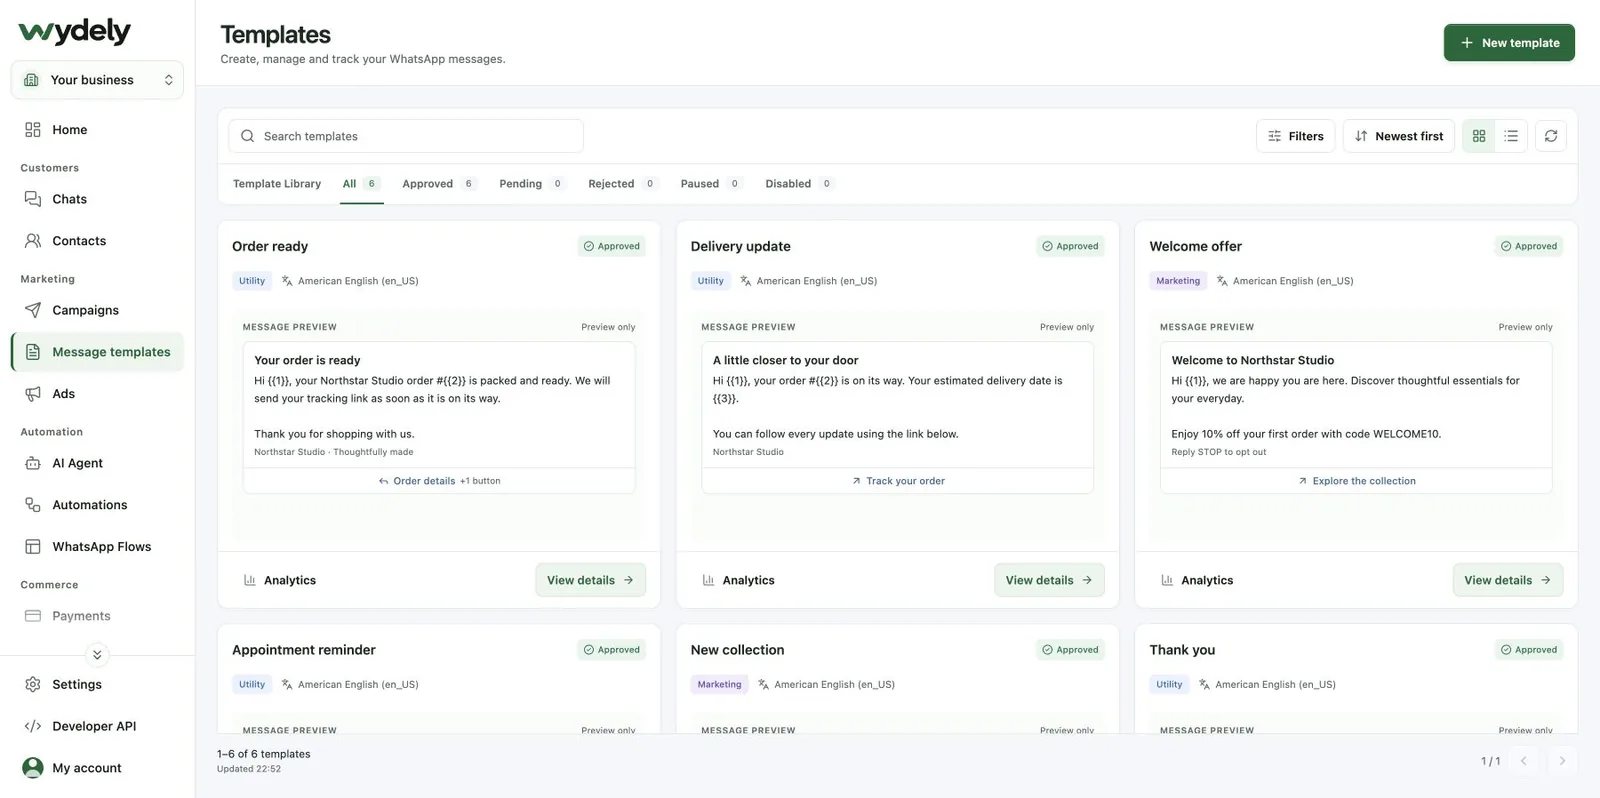1600x798 pixels.
Task: Click the Campaigns paper plane icon
Action: [x=33, y=310]
